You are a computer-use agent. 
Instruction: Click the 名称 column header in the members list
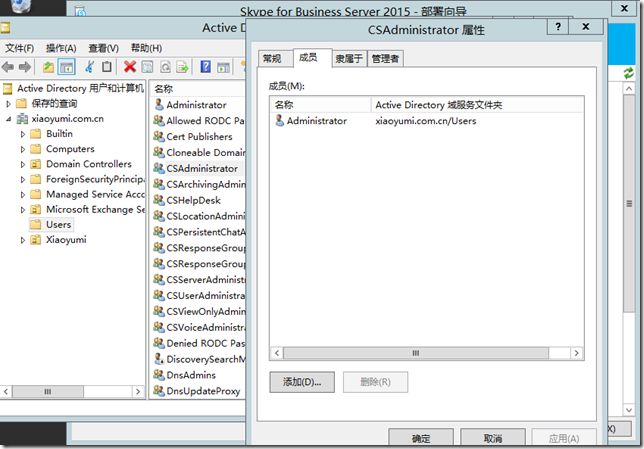[x=320, y=105]
